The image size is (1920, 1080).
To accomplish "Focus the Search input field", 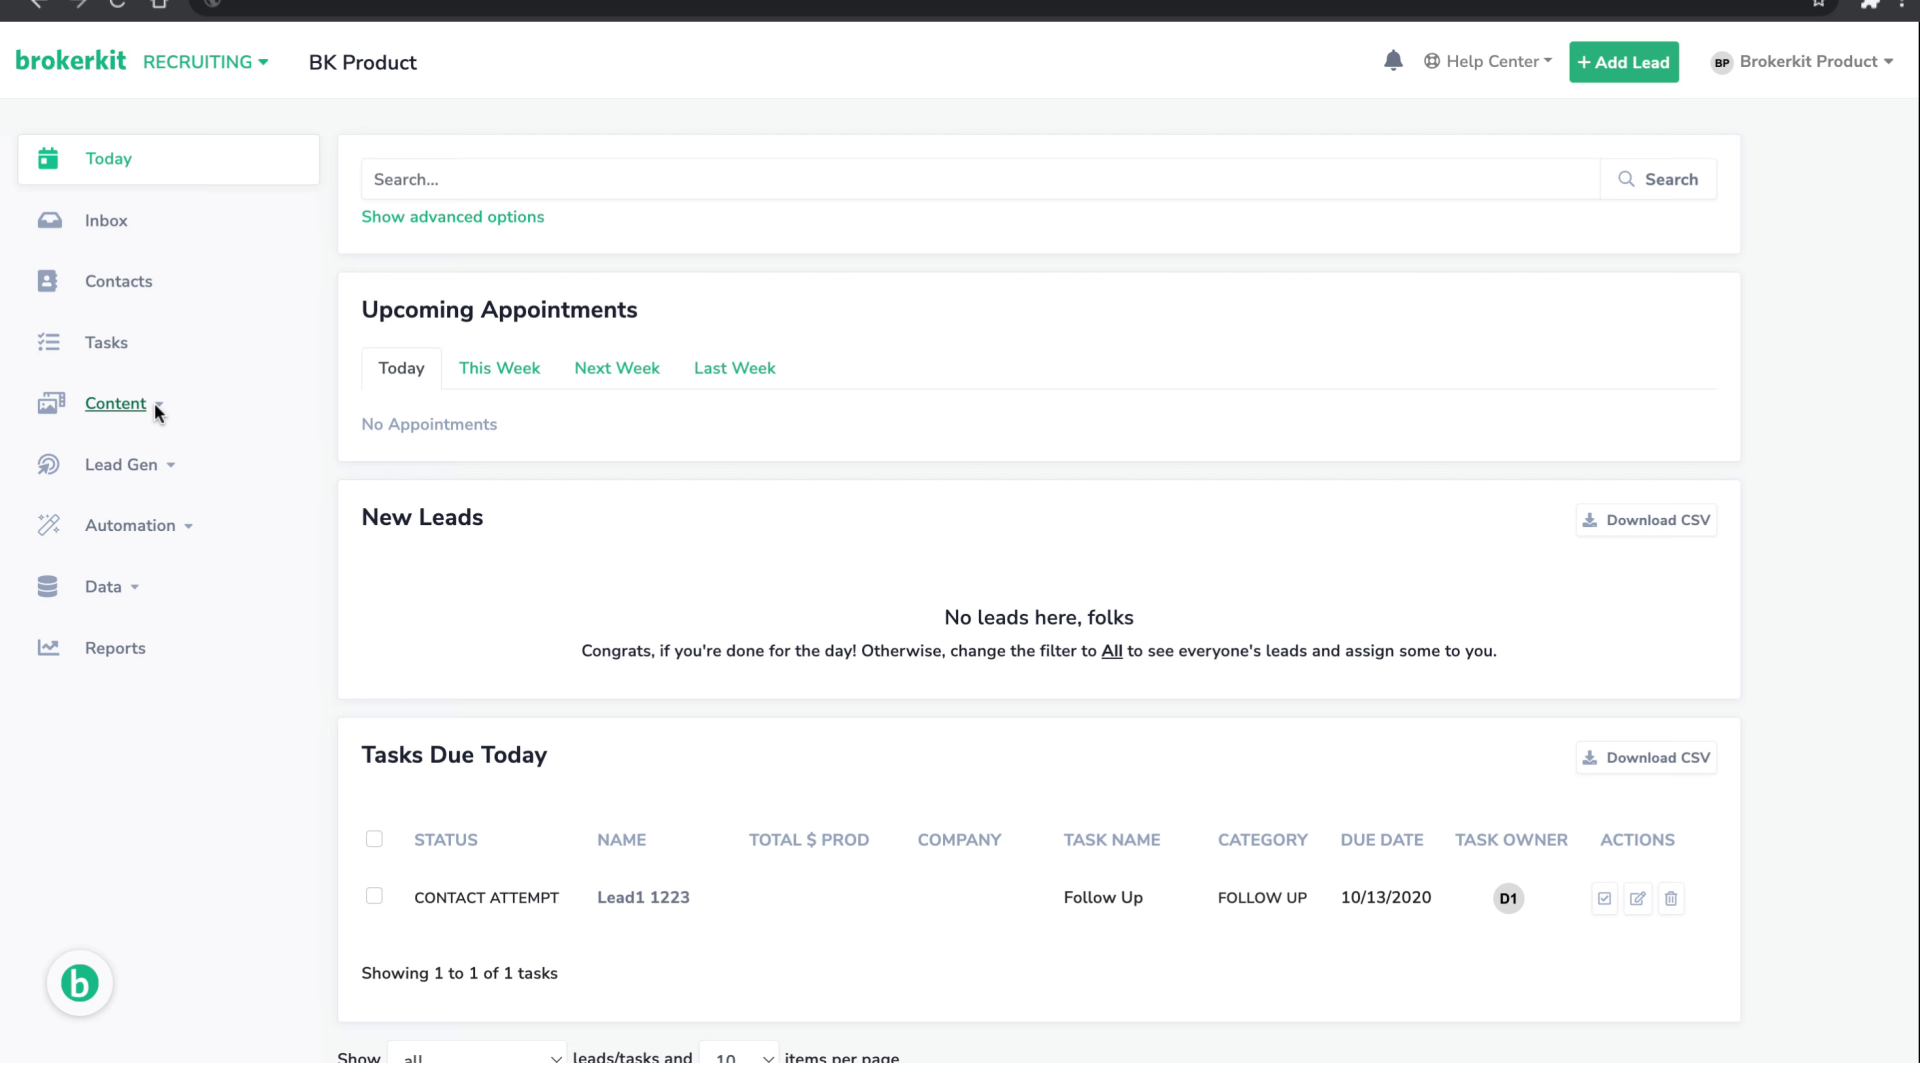I will click(981, 179).
